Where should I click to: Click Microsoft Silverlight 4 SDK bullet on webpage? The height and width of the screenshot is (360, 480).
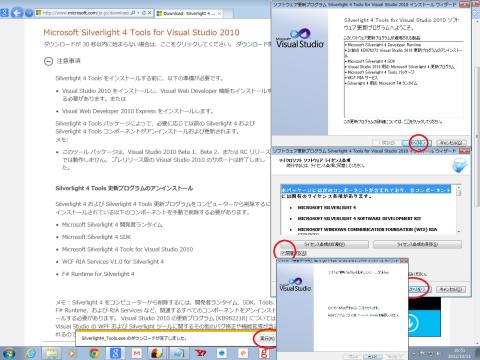point(96,237)
